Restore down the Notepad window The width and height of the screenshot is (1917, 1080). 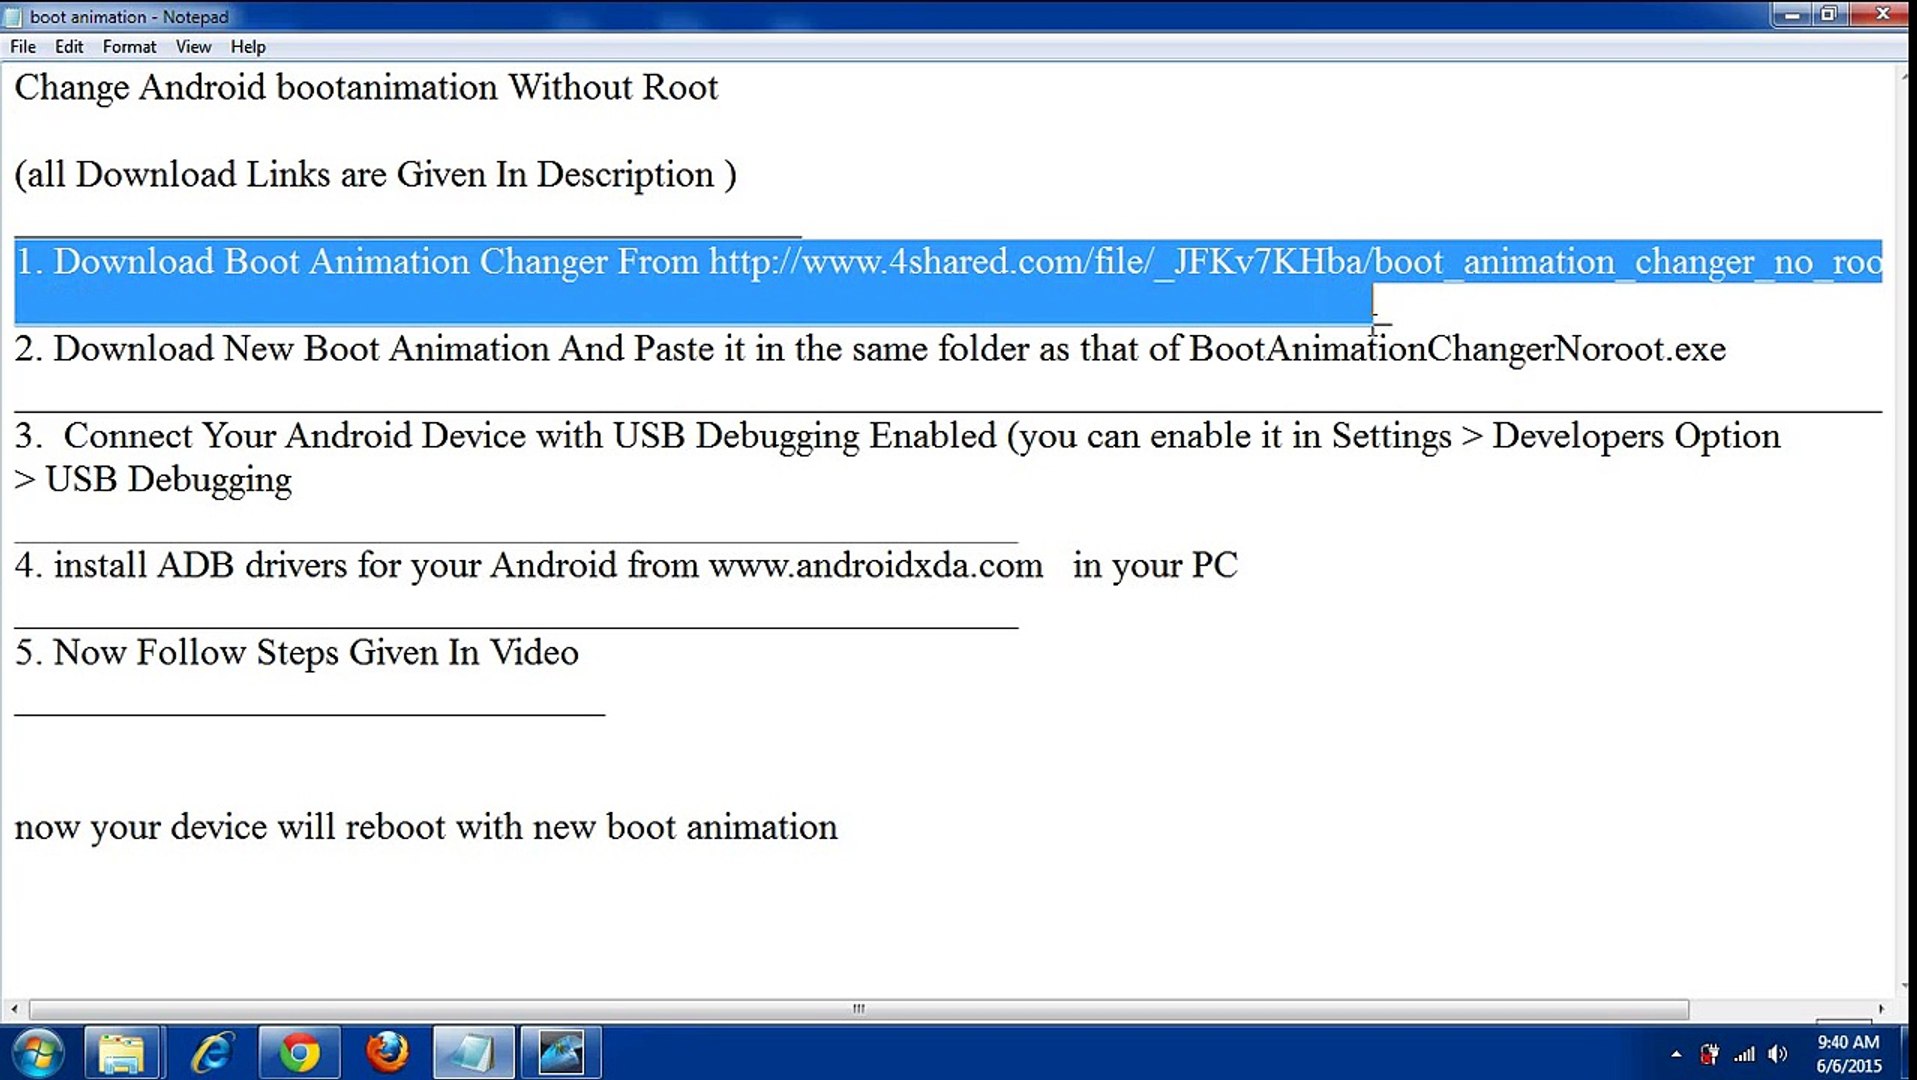pyautogui.click(x=1829, y=15)
